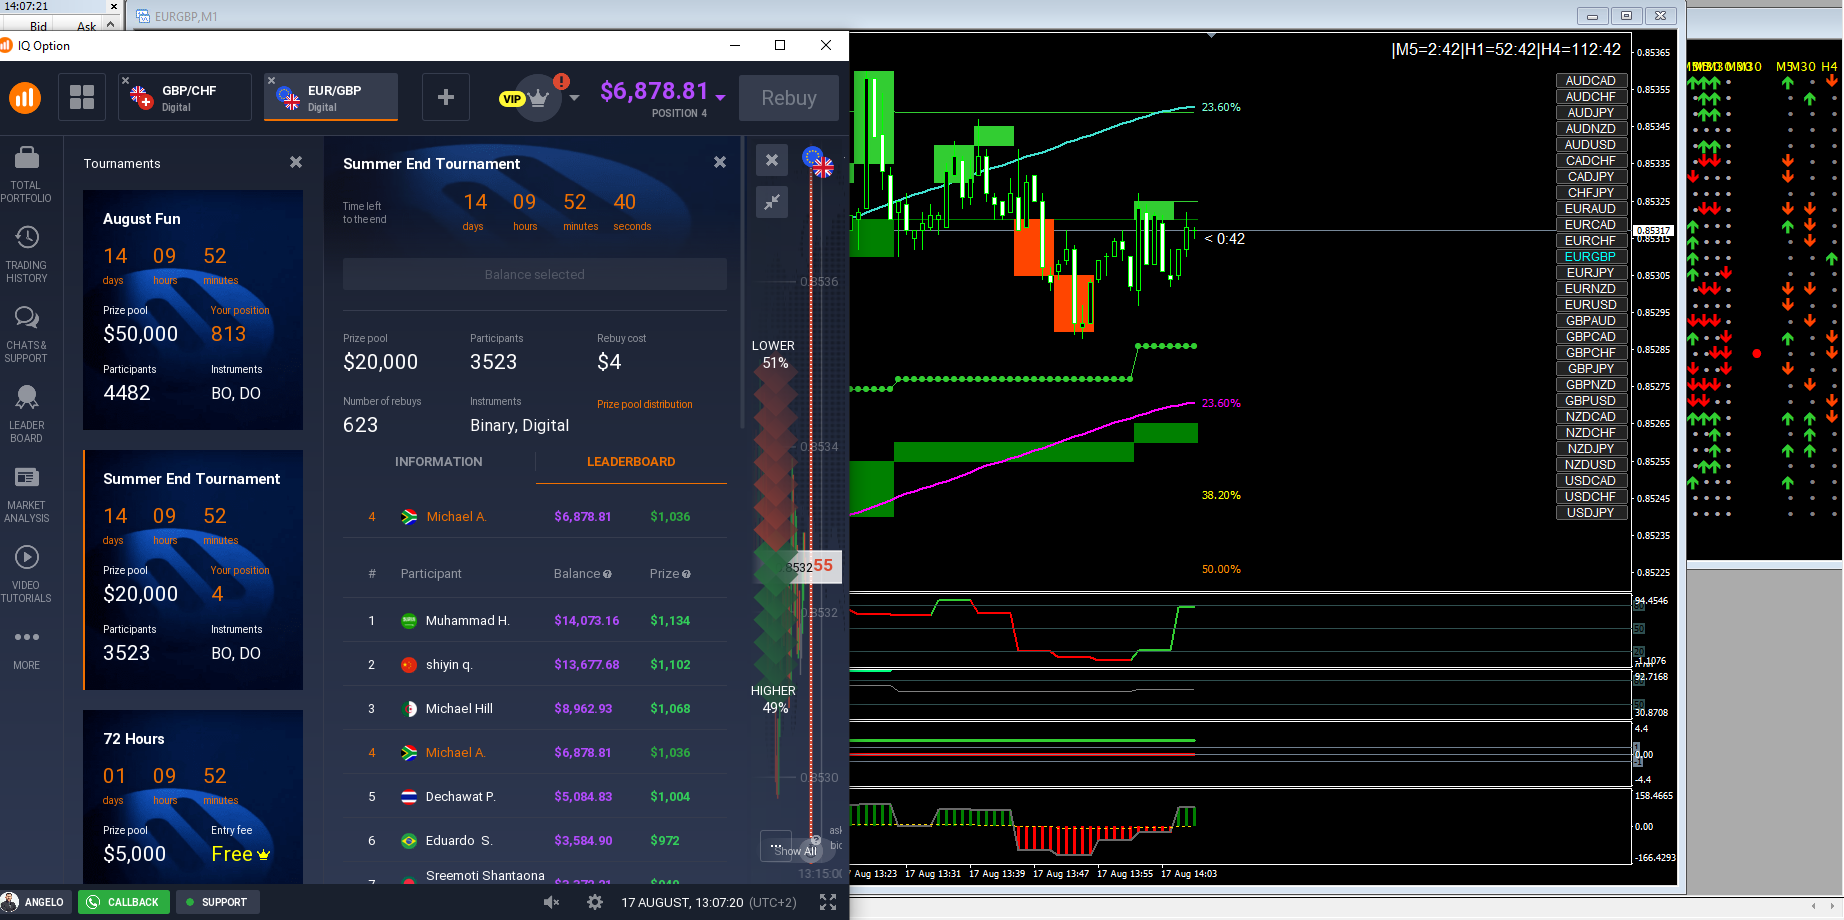
Task: Restore the EURGBP,M1 chart window
Action: [1626, 16]
